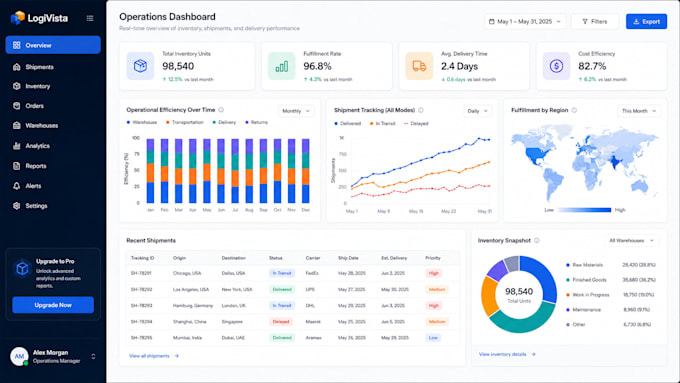Open the Overview menu item
The width and height of the screenshot is (680, 383).
[53, 45]
